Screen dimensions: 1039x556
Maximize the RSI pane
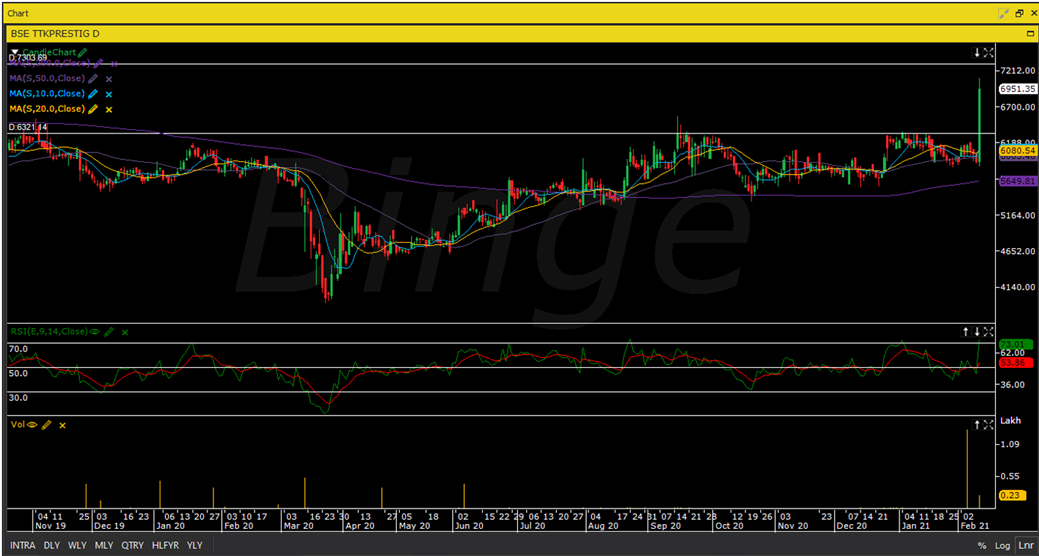tap(988, 331)
